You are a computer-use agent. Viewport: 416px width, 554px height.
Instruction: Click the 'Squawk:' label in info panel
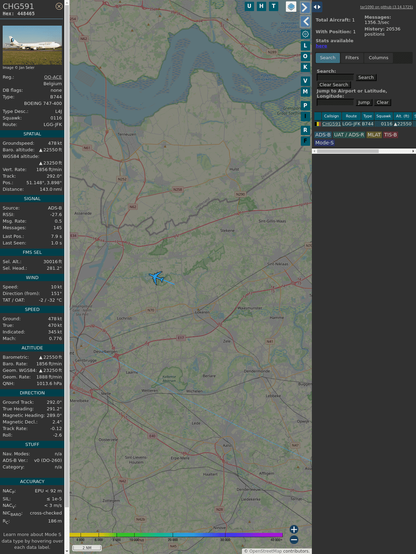pyautogui.click(x=10, y=118)
